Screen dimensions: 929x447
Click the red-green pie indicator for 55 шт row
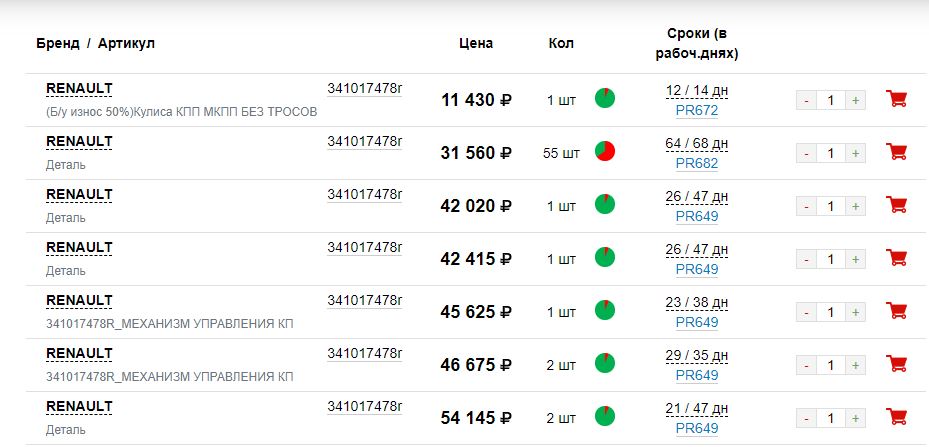[605, 152]
